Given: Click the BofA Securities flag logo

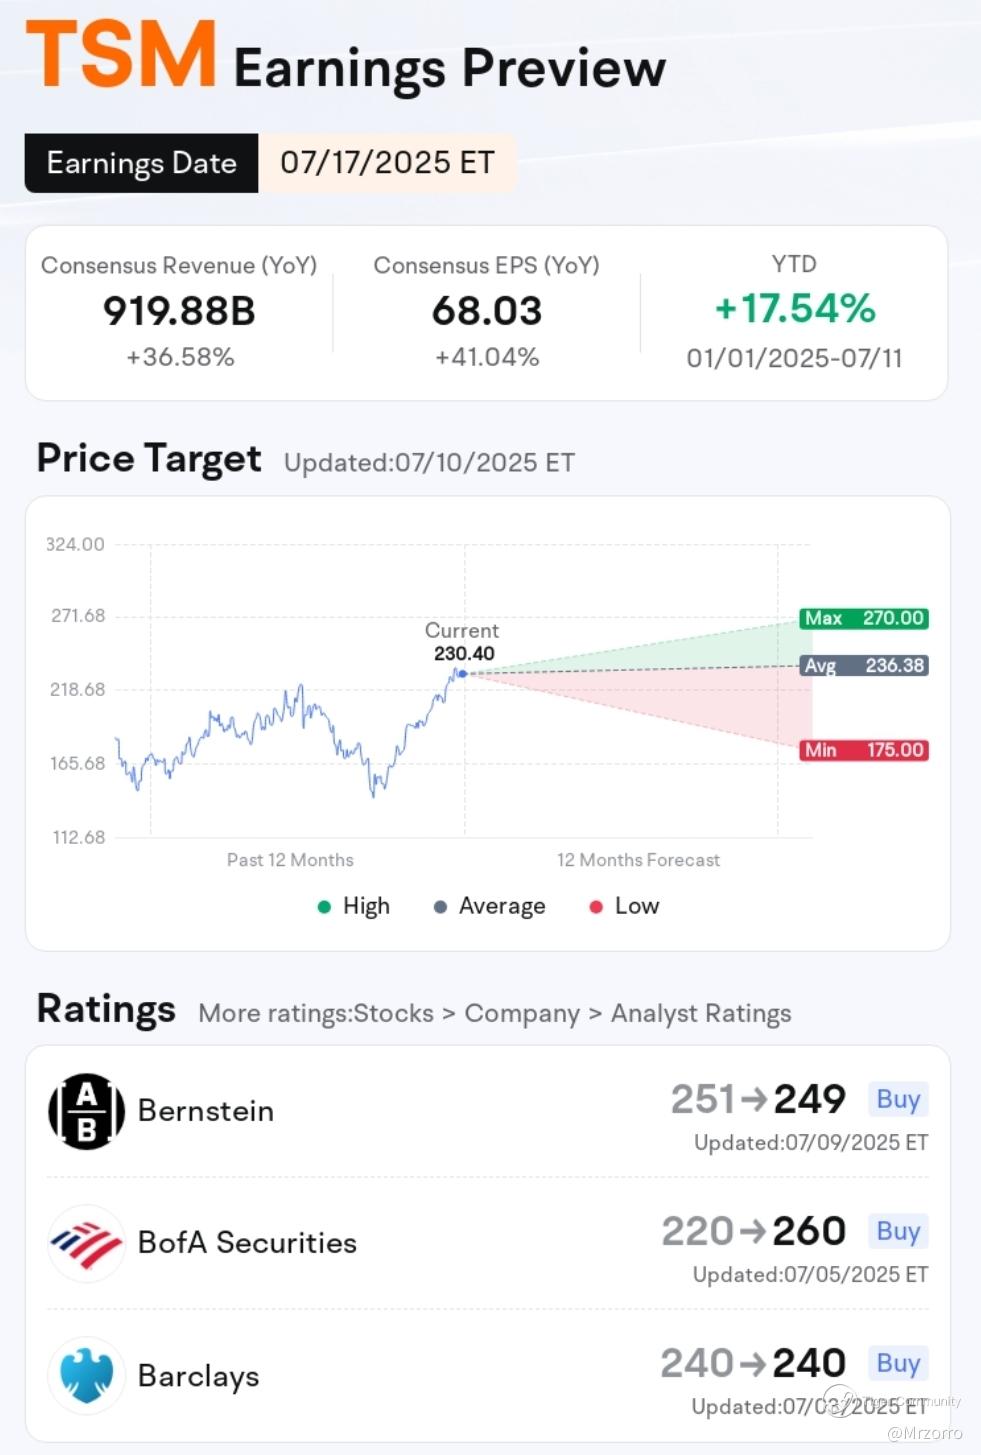Looking at the screenshot, I should pyautogui.click(x=87, y=1243).
